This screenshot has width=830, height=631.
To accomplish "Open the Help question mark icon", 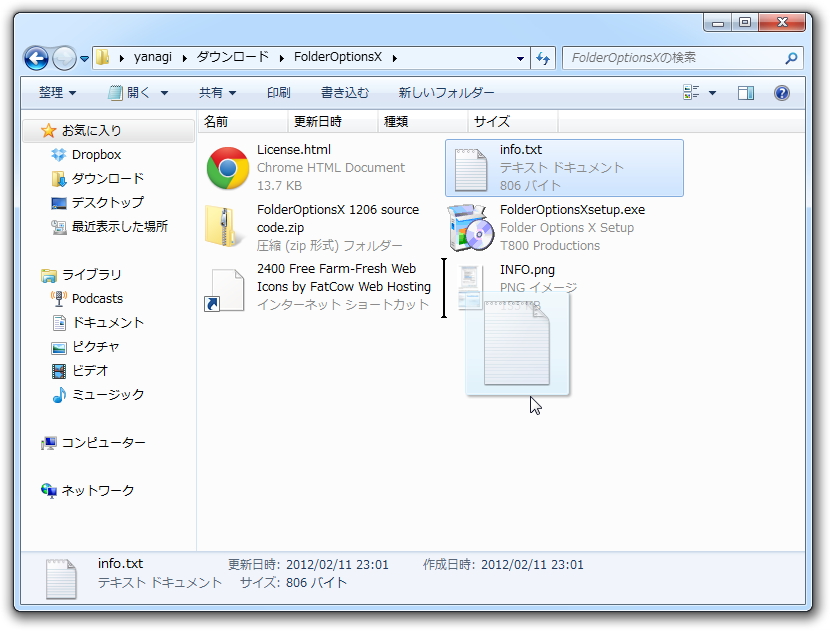I will click(781, 93).
